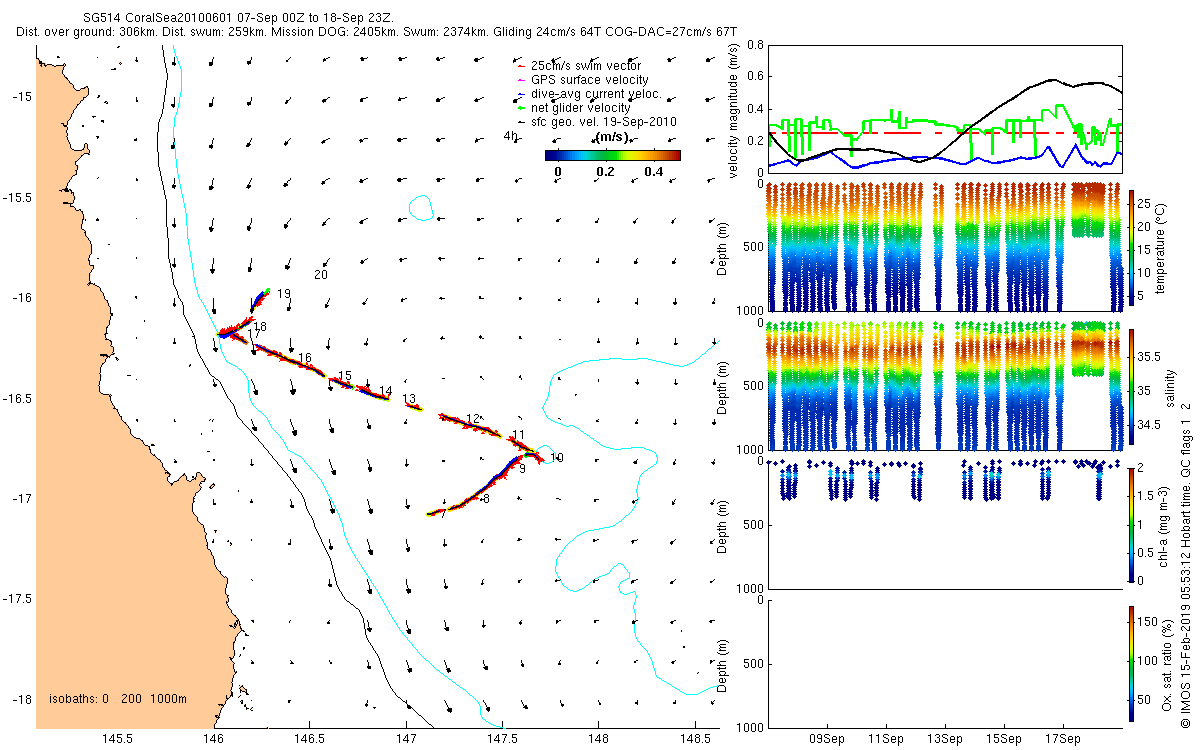Viewport: 1200px width, 750px height.
Task: Click the '0.8' tick on the velocity plot
Action: point(754,46)
